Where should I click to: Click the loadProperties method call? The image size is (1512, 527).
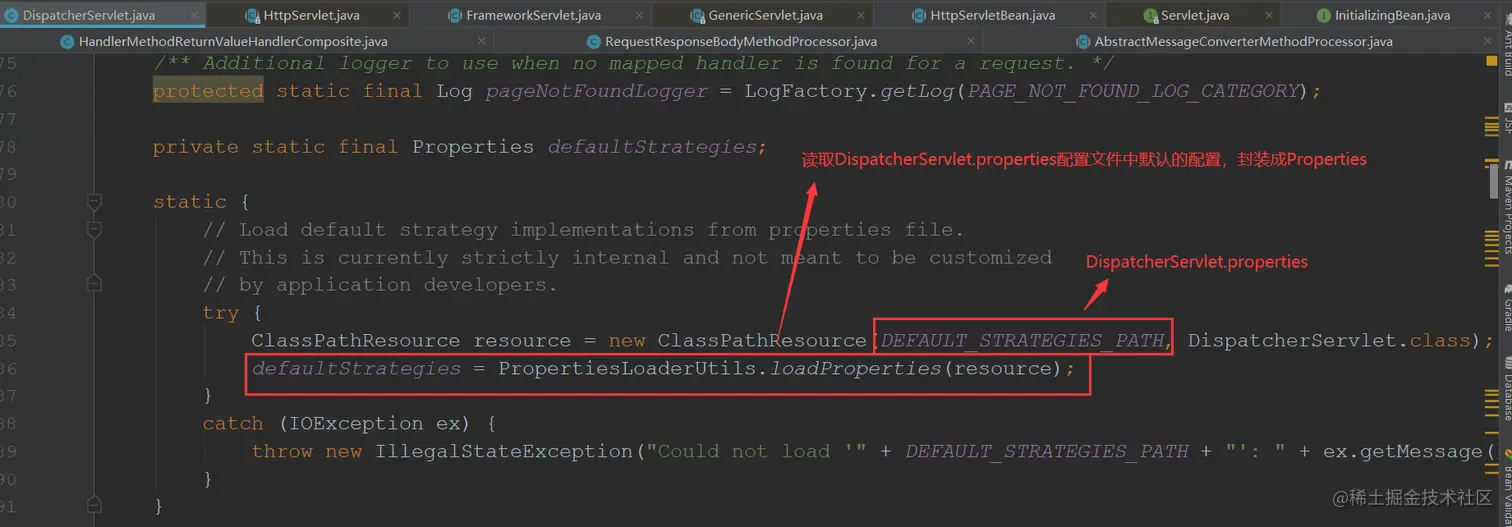point(855,369)
